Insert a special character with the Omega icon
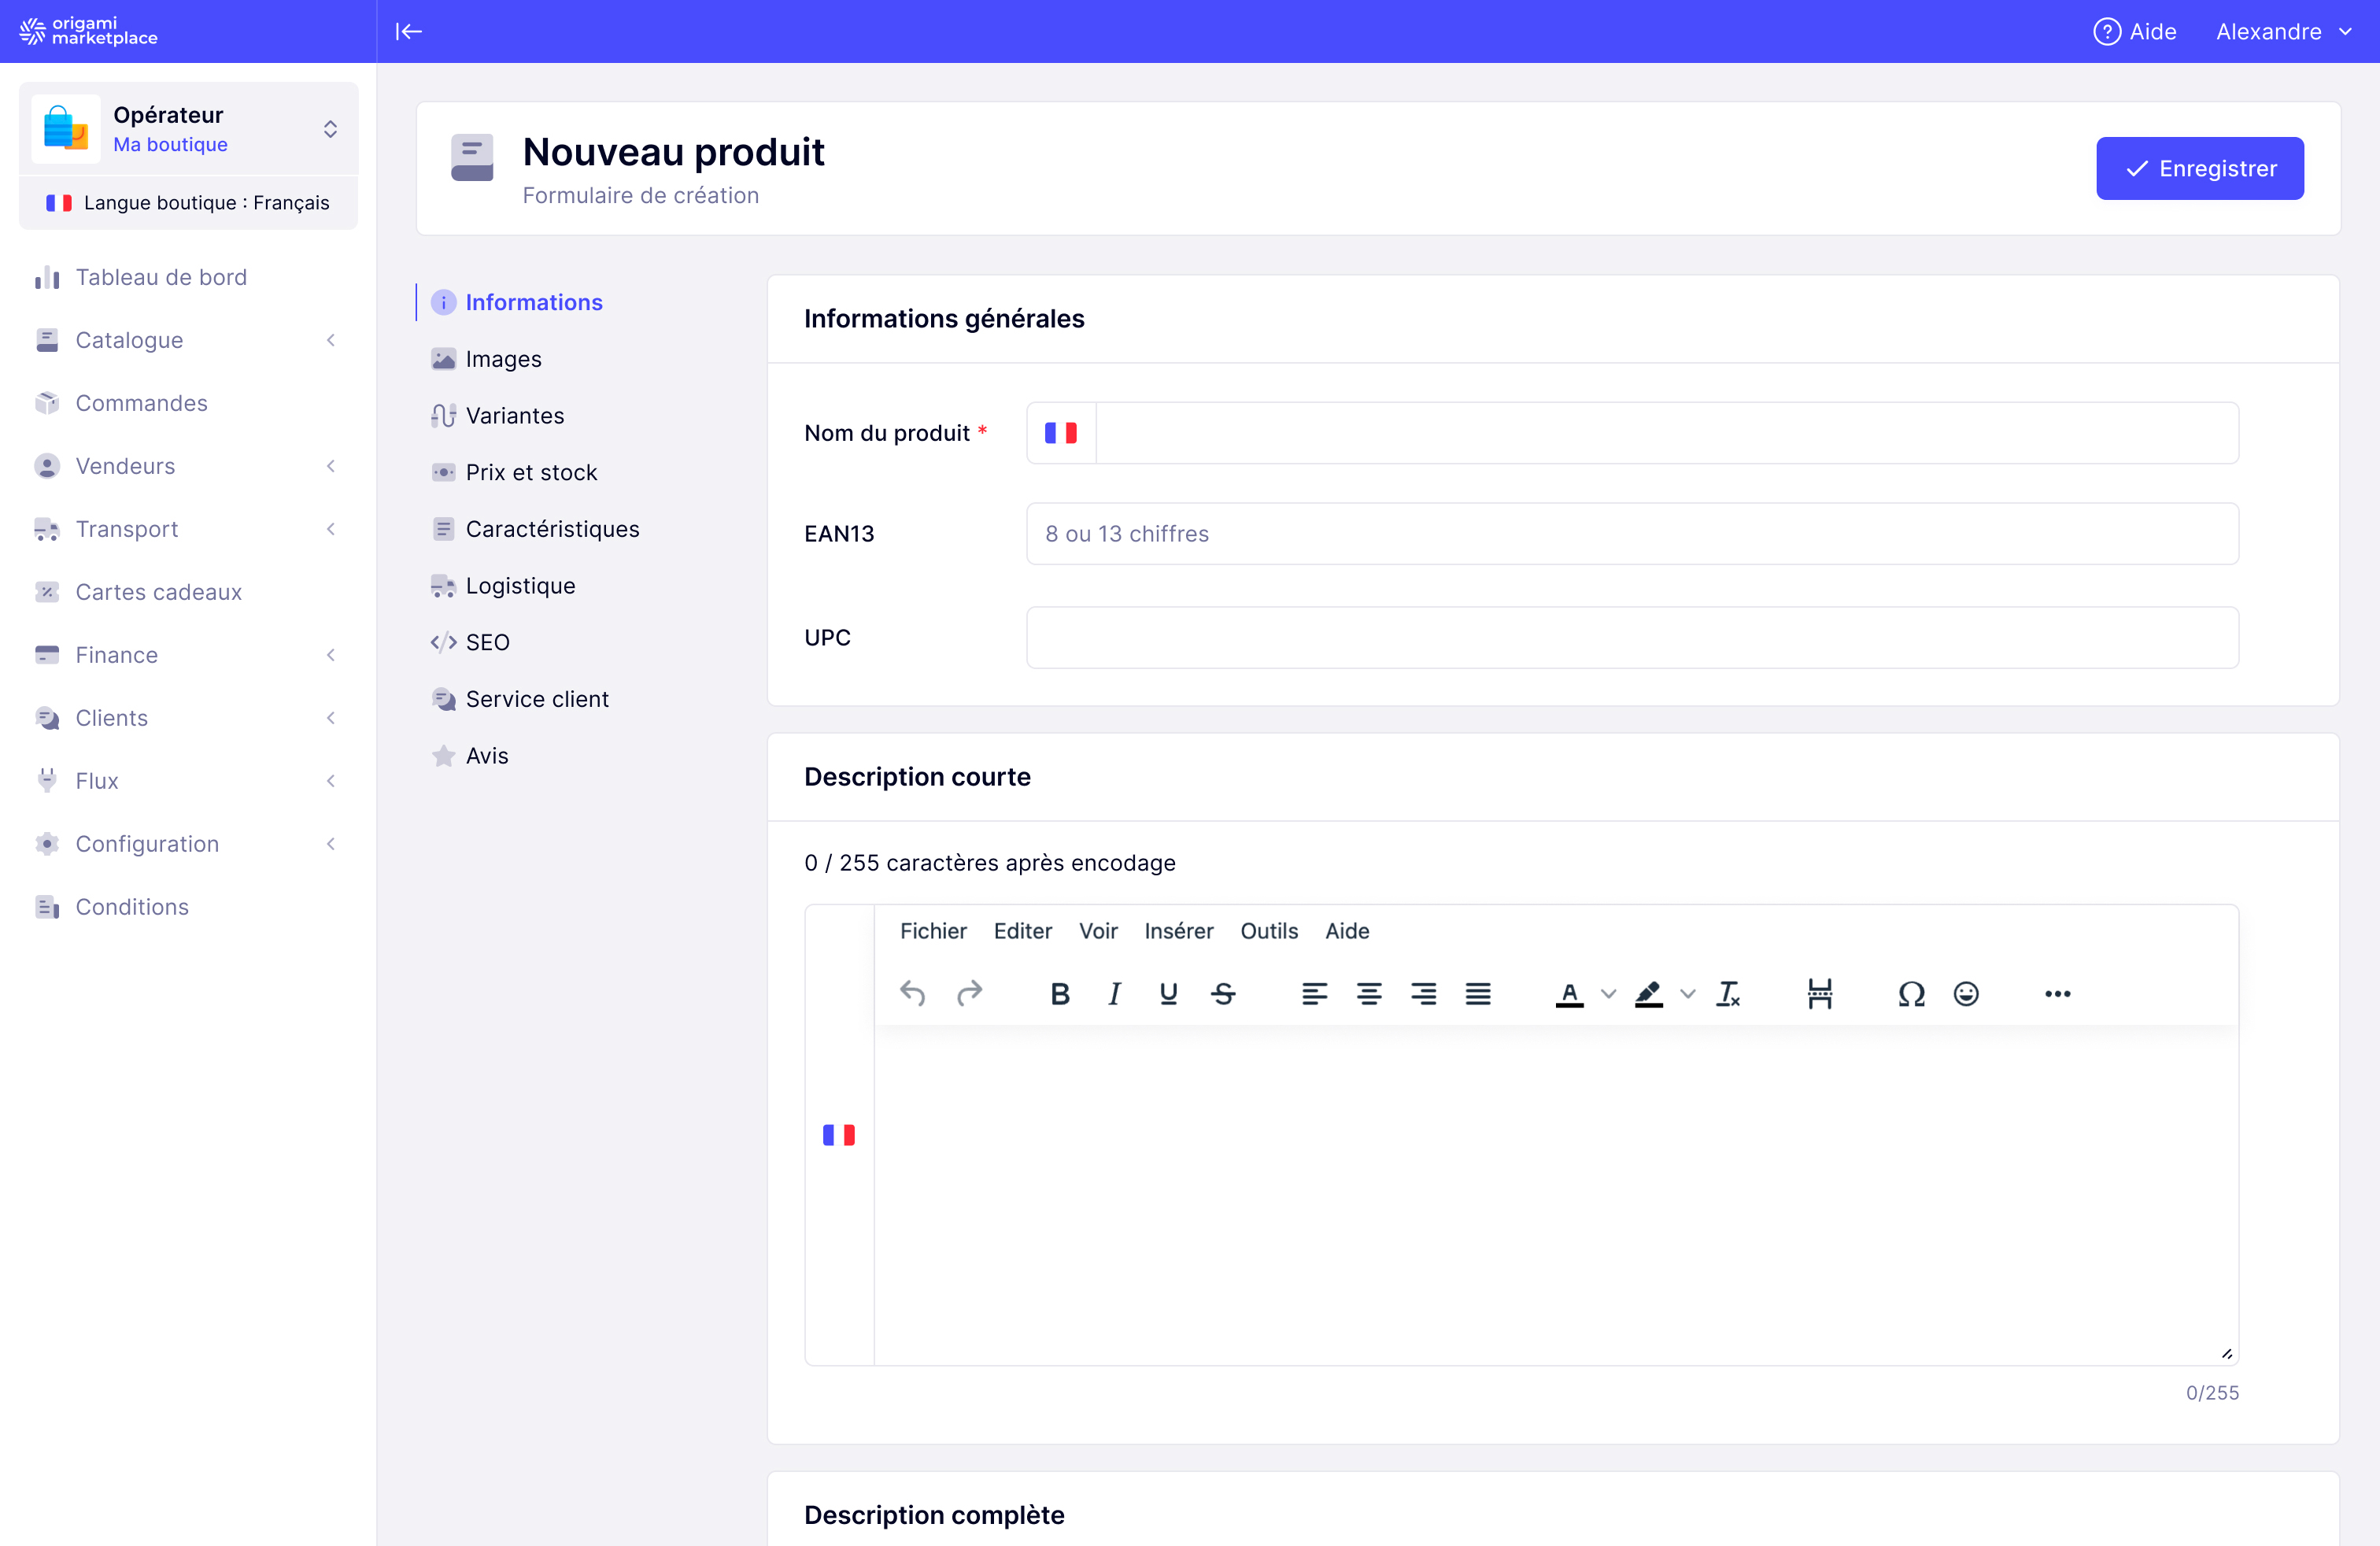This screenshot has height=1546, width=2380. click(1910, 993)
